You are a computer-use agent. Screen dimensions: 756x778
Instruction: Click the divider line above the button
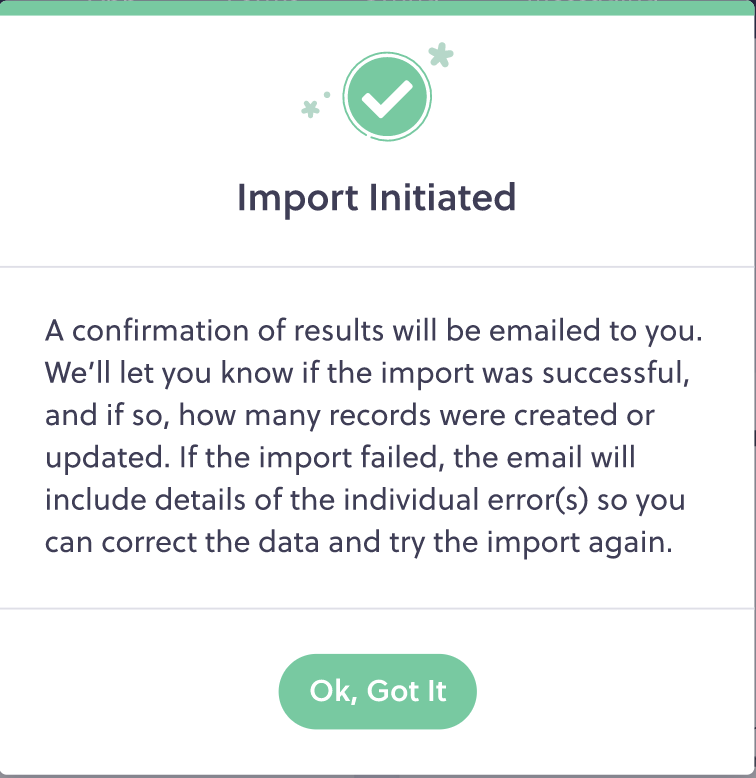377,608
